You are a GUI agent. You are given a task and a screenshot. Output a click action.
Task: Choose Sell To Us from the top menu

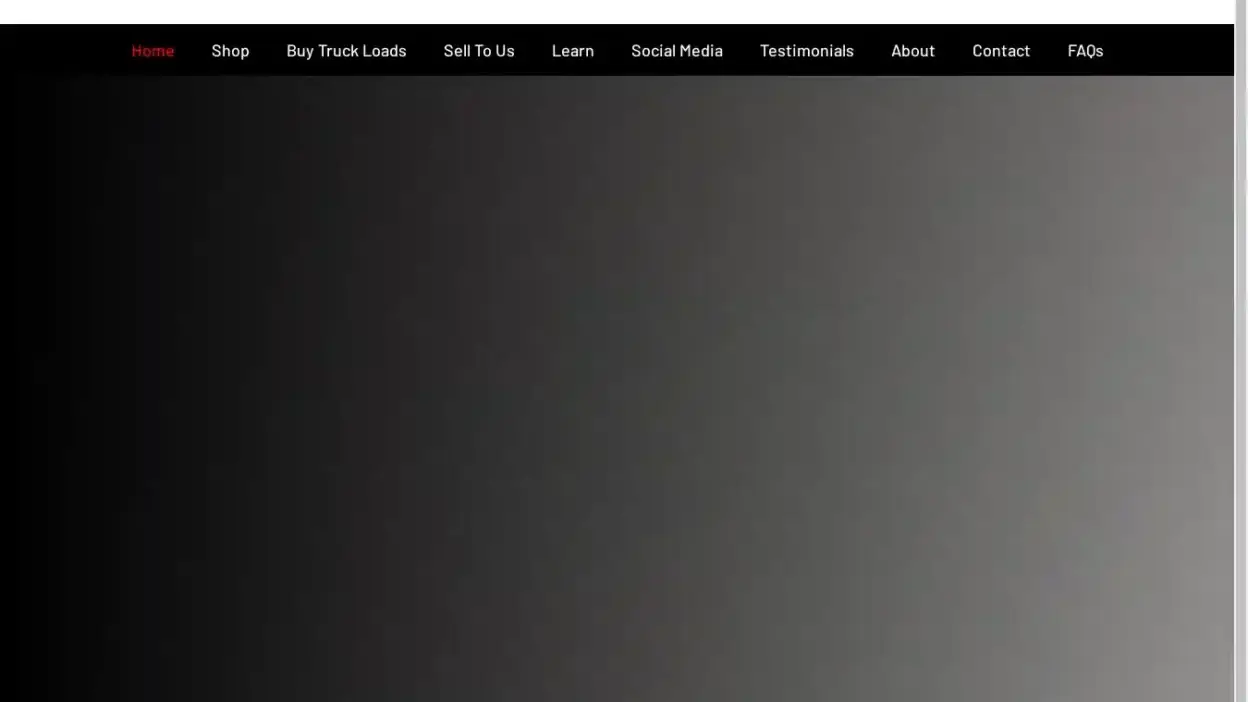(x=478, y=50)
